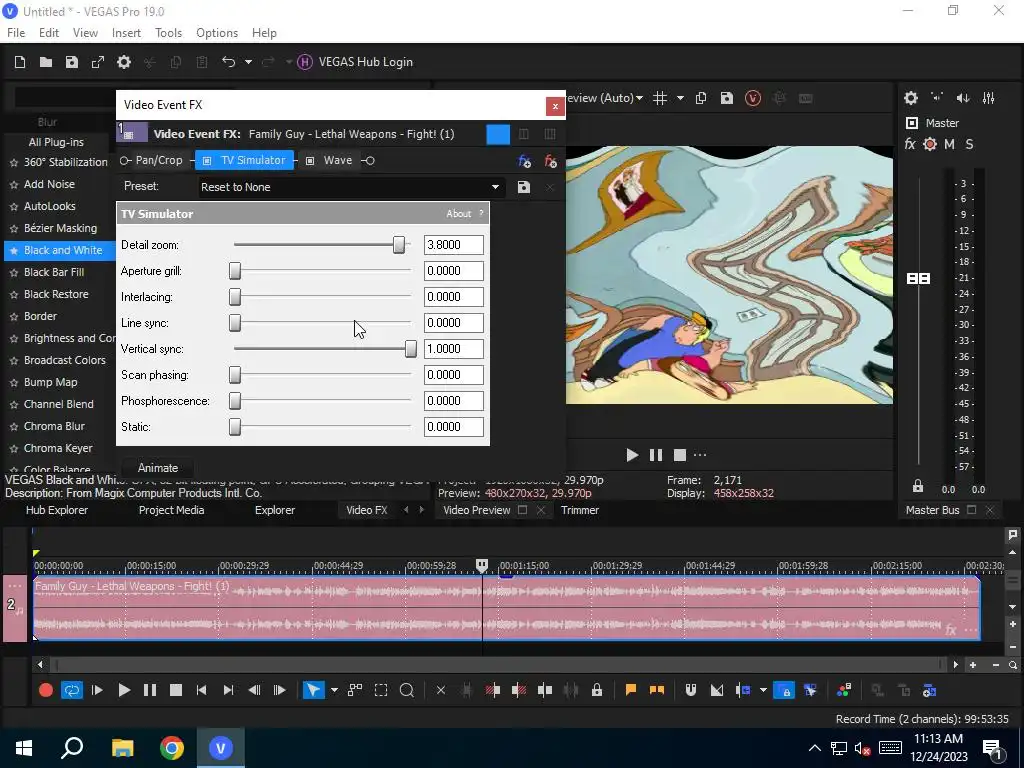Expand the overlays dropdown arrow
1024x768 pixels.
(680, 98)
